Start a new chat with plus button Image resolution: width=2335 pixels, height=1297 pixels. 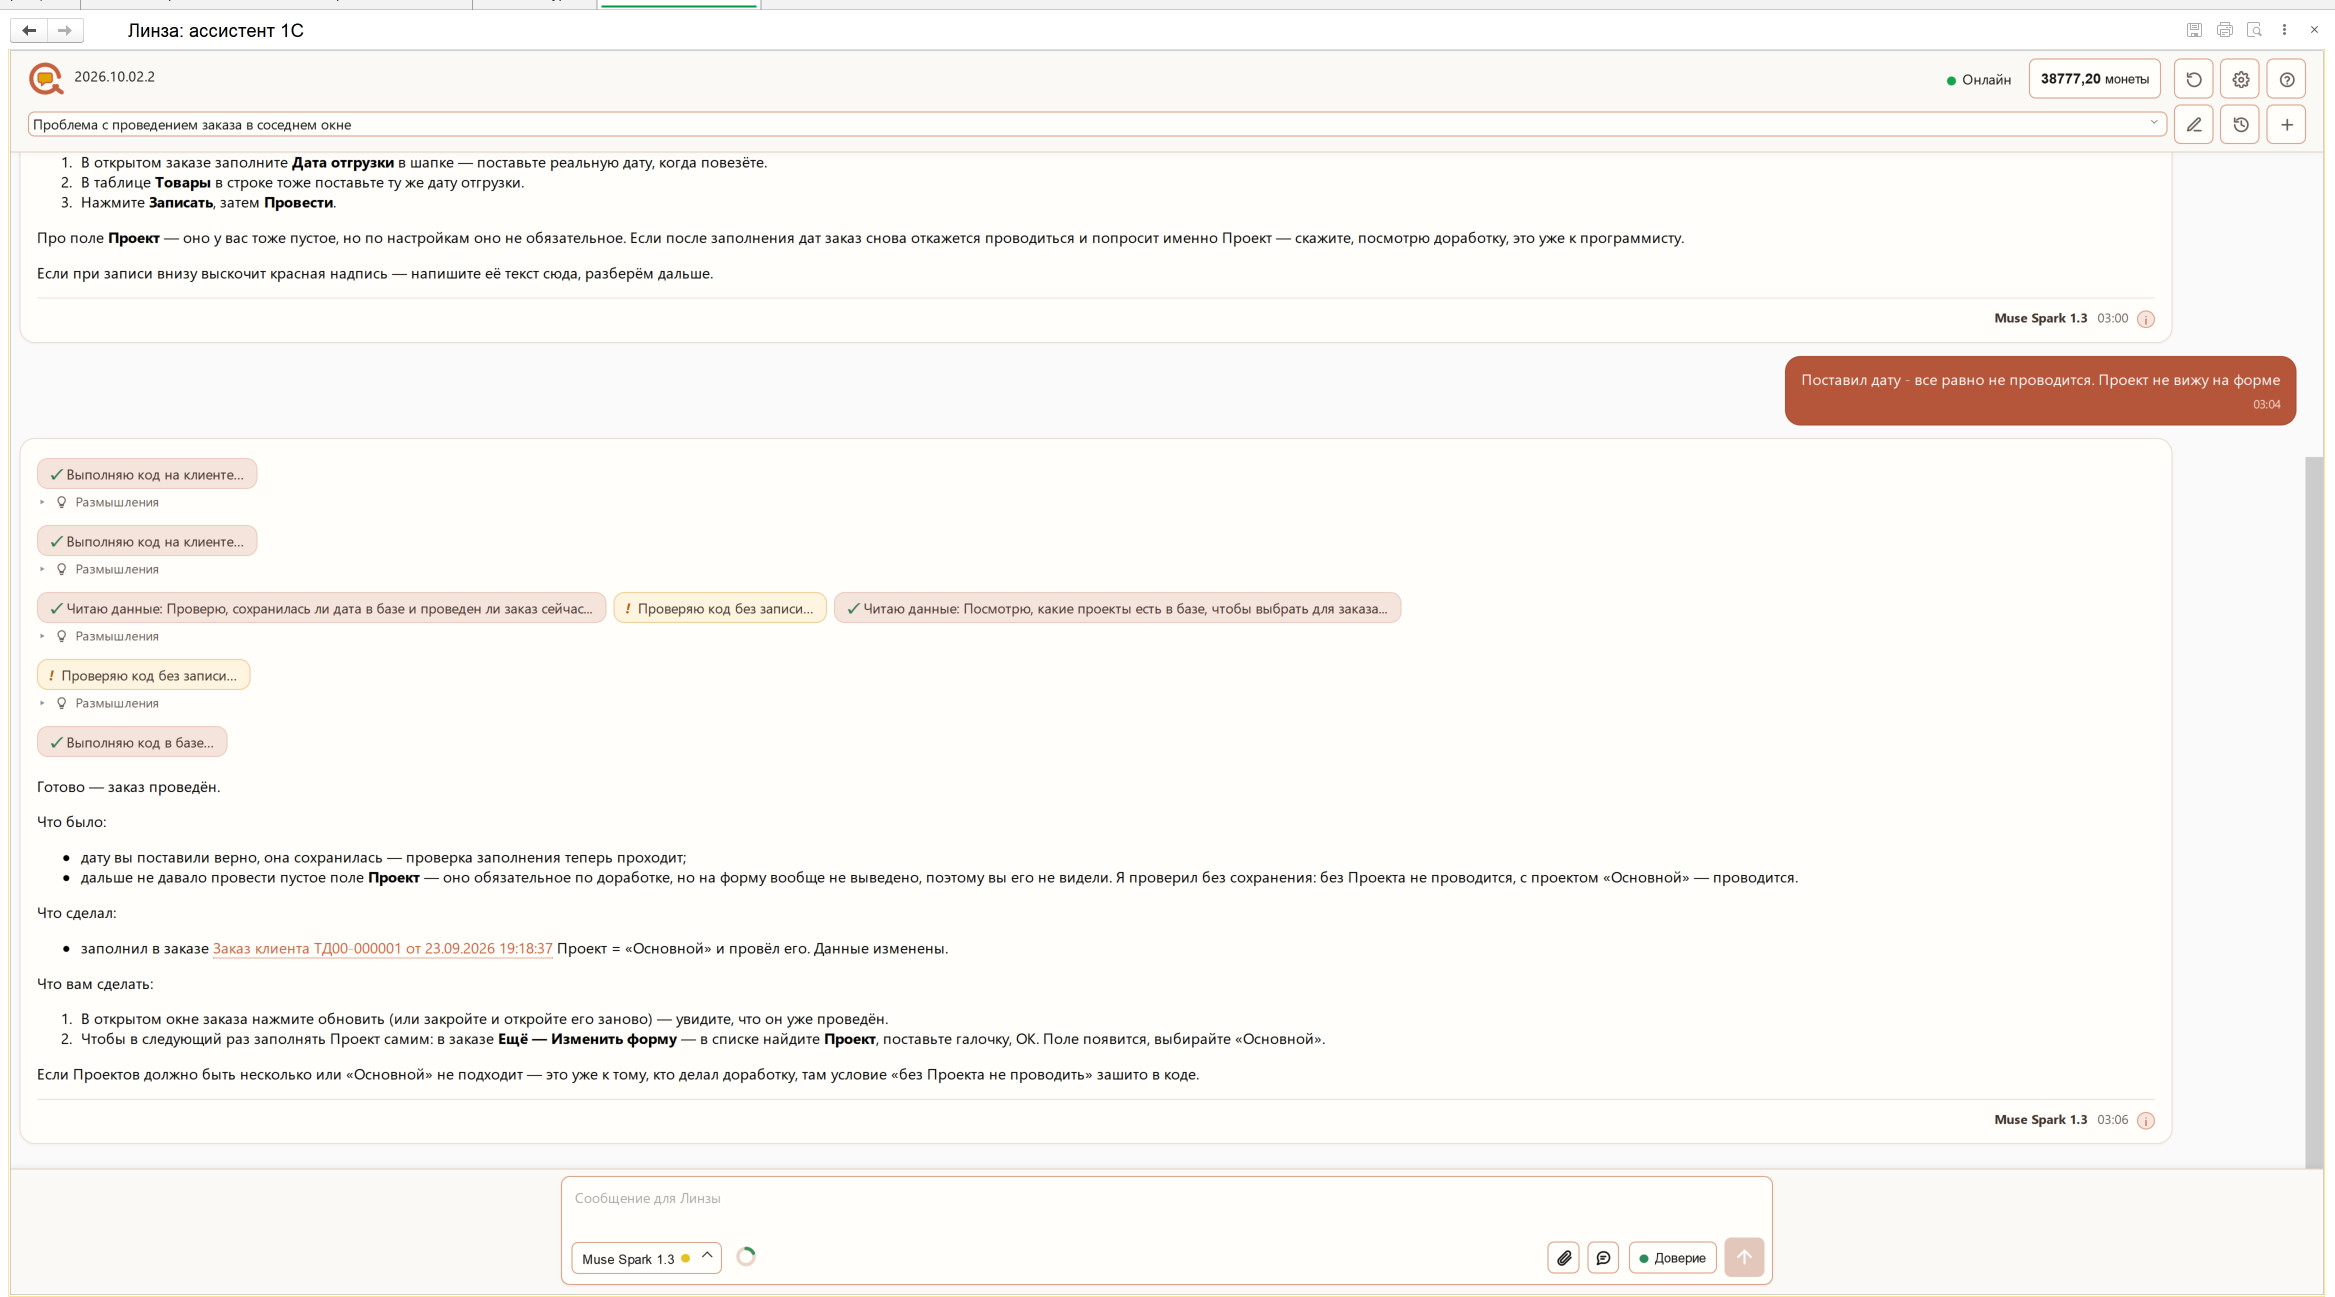pyautogui.click(x=2286, y=125)
